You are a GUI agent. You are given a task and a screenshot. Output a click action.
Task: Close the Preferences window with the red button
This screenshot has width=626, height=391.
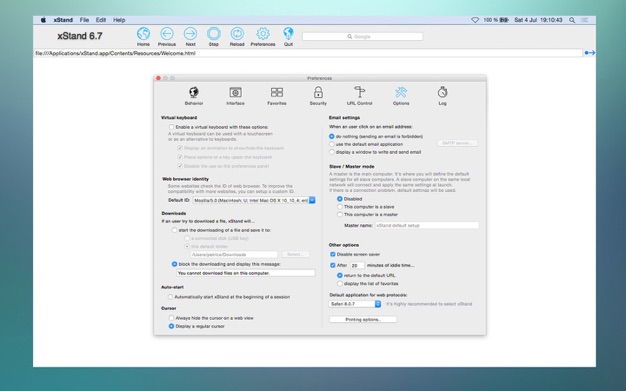pyautogui.click(x=158, y=78)
